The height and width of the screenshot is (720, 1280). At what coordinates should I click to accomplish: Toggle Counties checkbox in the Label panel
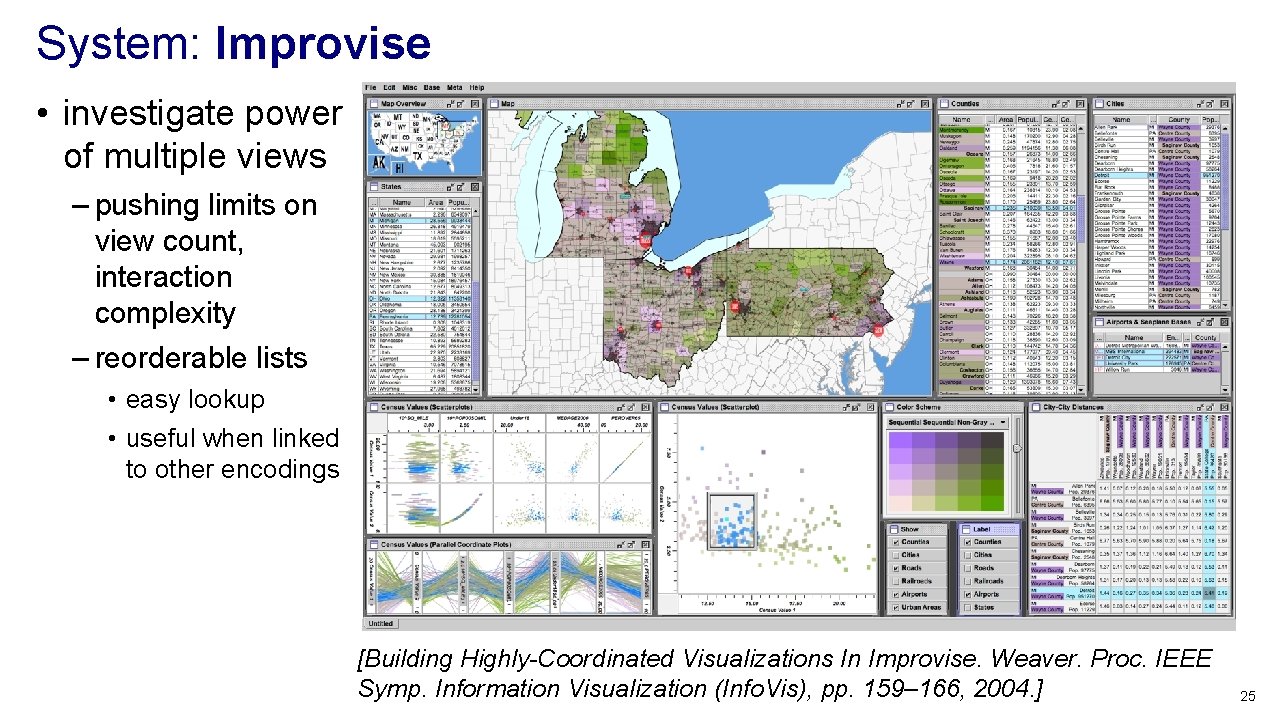[966, 543]
